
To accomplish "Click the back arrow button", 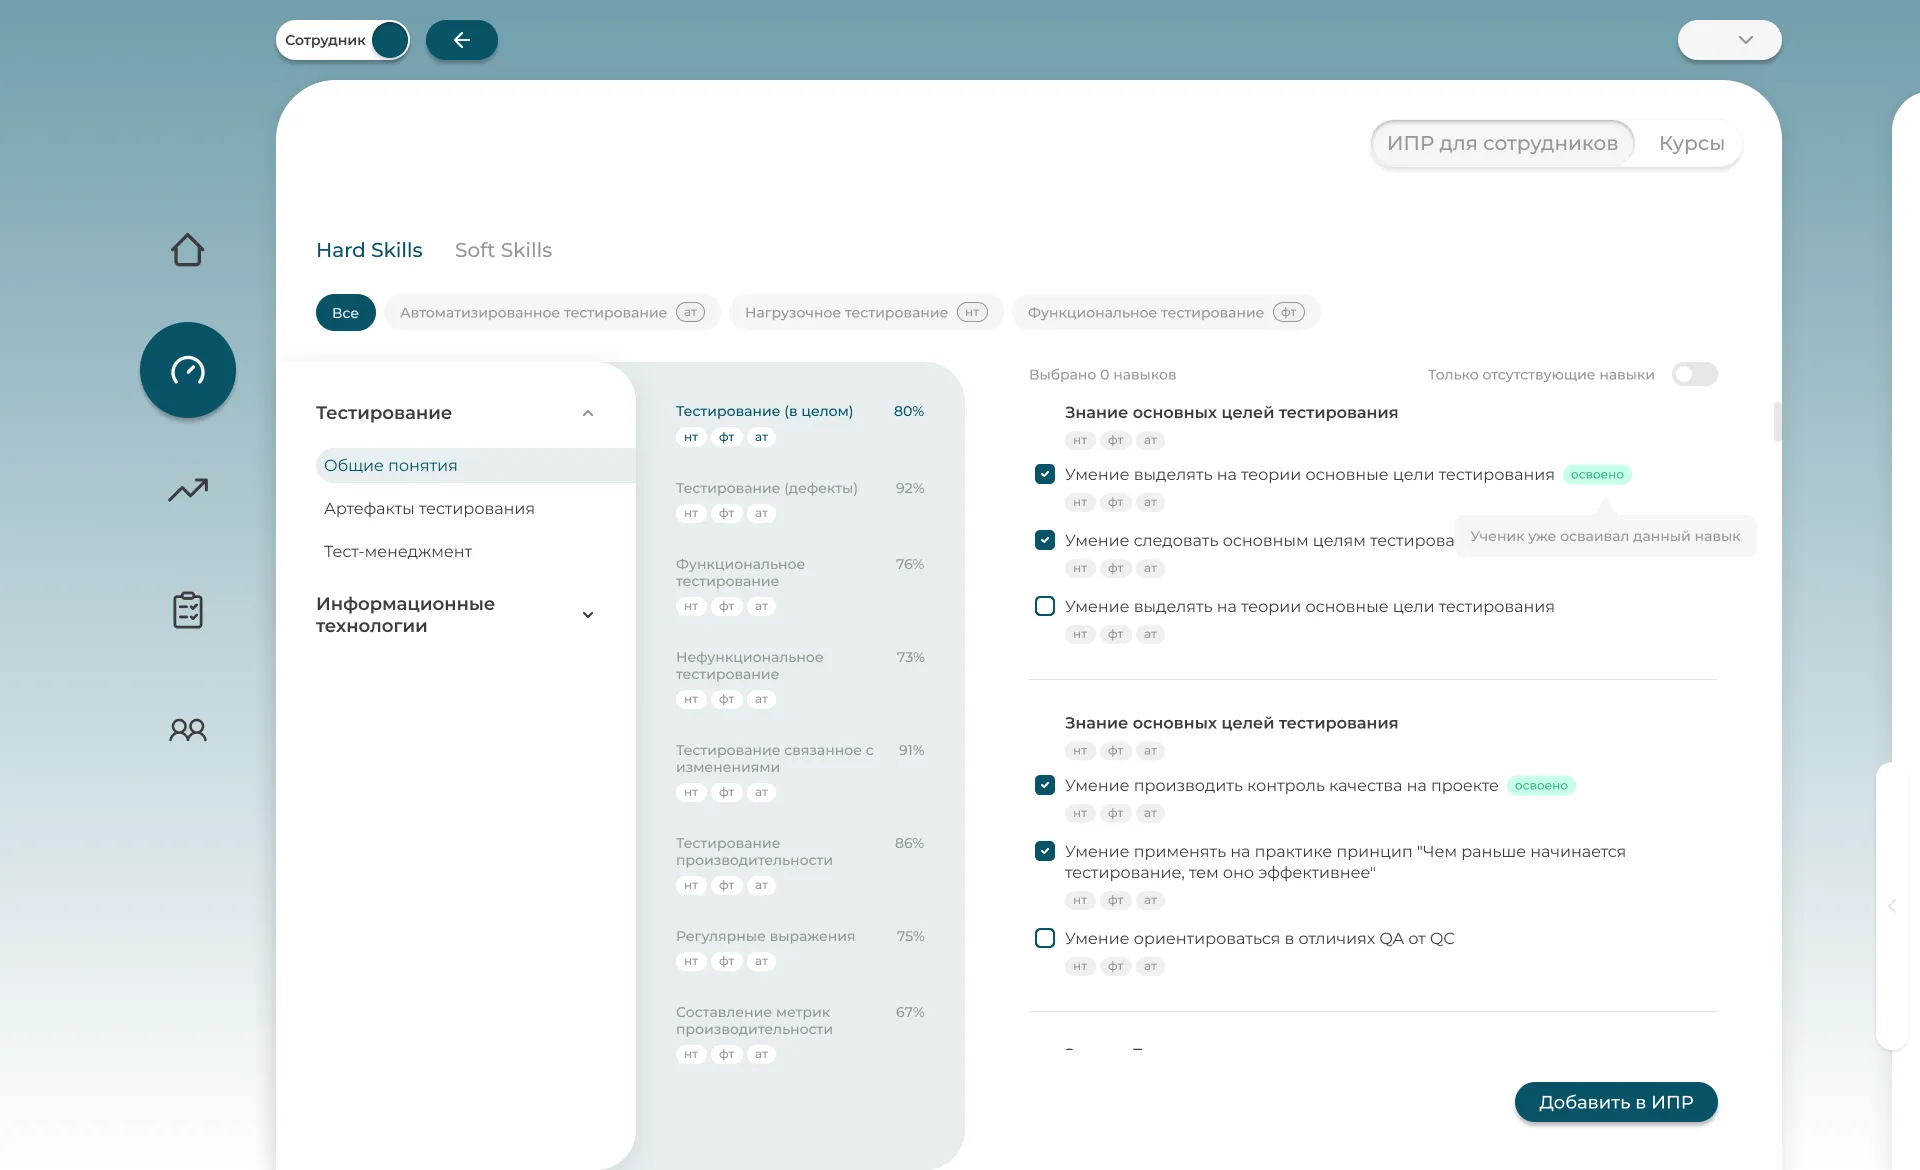I will [x=461, y=40].
